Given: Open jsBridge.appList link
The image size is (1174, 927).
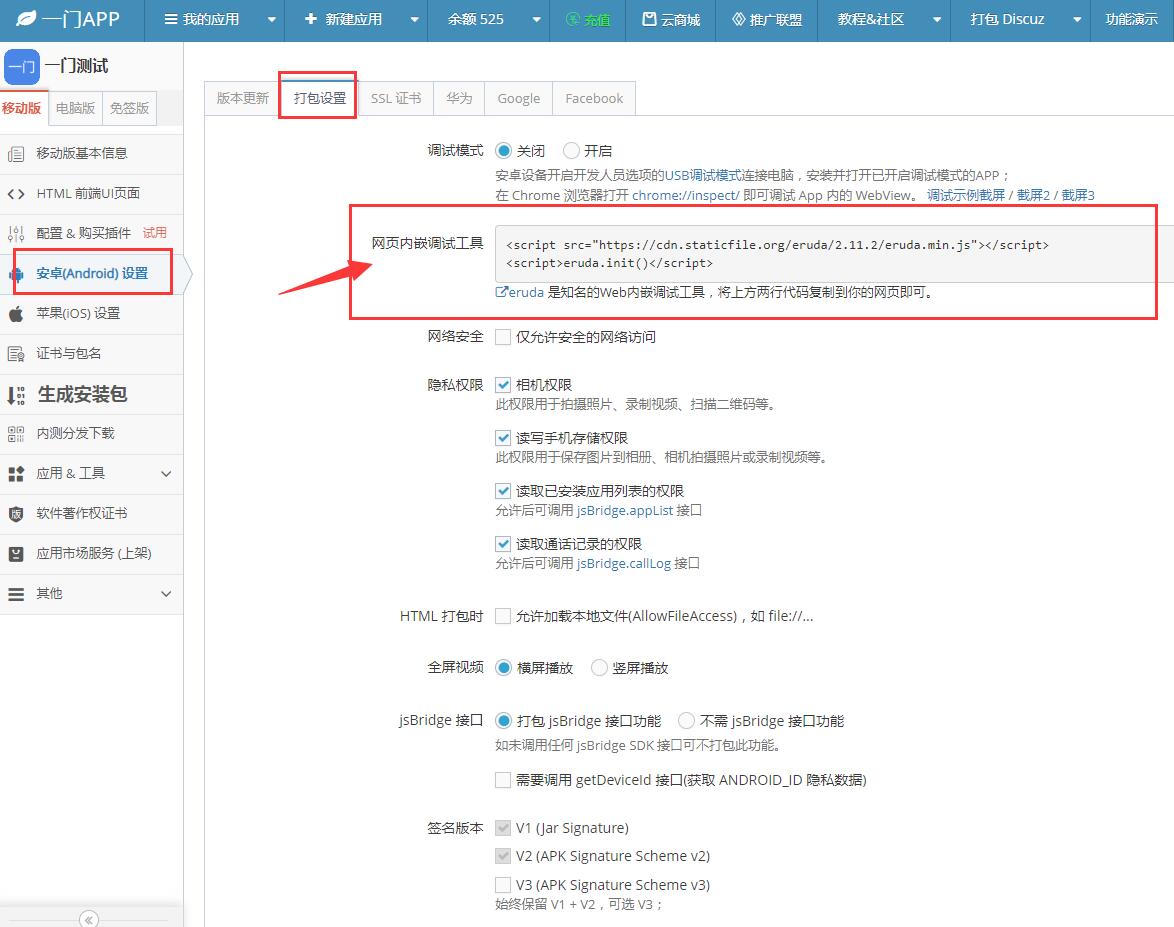Looking at the screenshot, I should pos(624,511).
